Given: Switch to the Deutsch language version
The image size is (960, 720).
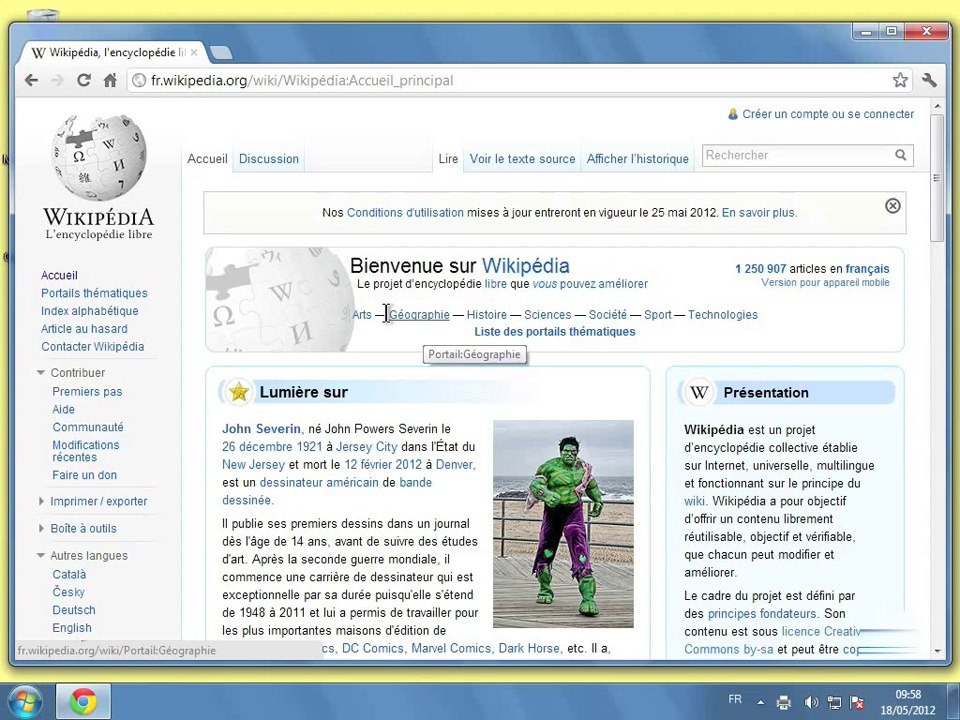Looking at the screenshot, I should pos(73,610).
